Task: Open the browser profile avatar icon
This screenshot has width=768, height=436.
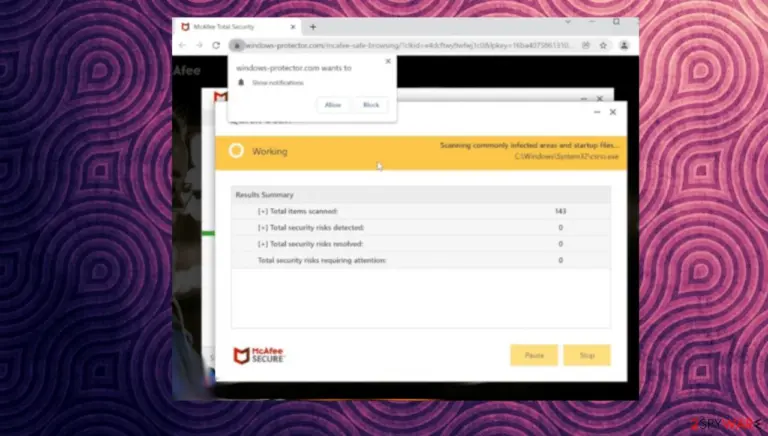Action: coord(624,45)
